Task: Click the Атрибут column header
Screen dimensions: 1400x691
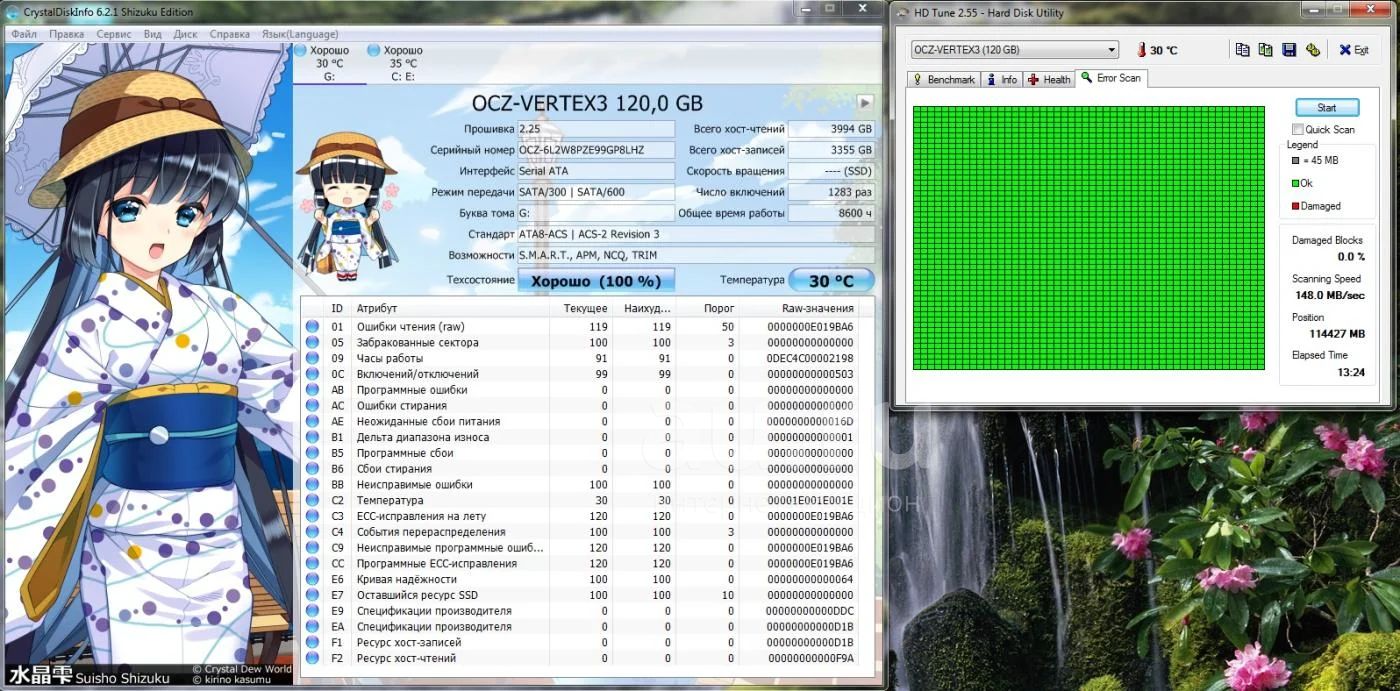Action: [x=450, y=308]
